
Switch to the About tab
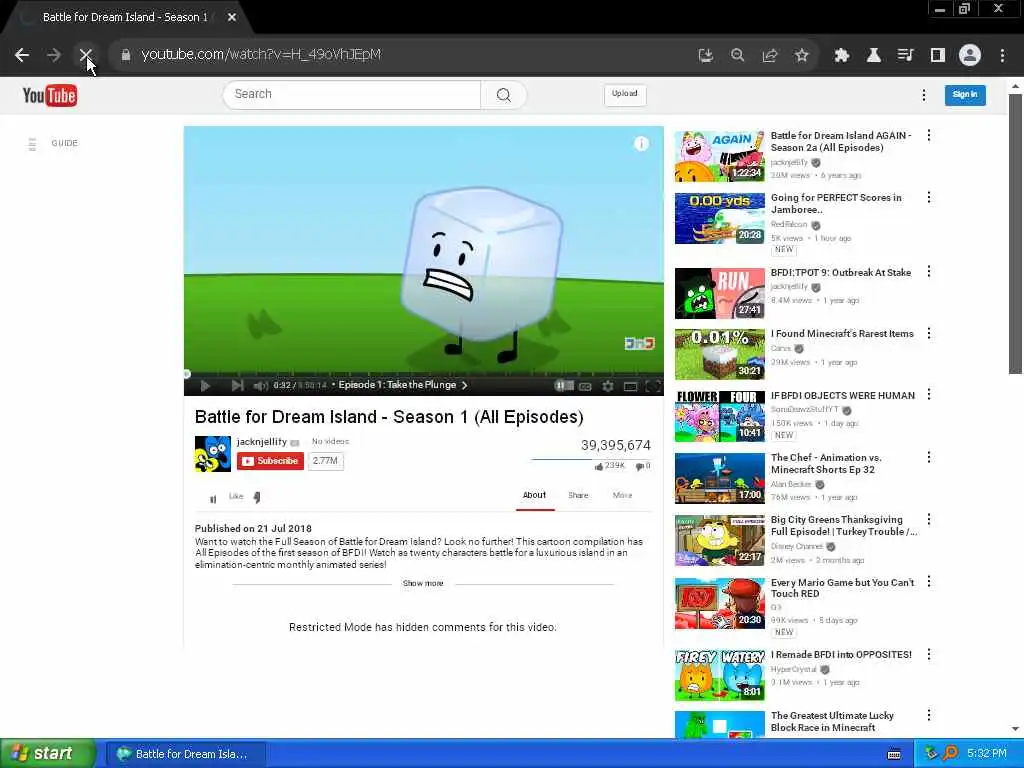(534, 496)
